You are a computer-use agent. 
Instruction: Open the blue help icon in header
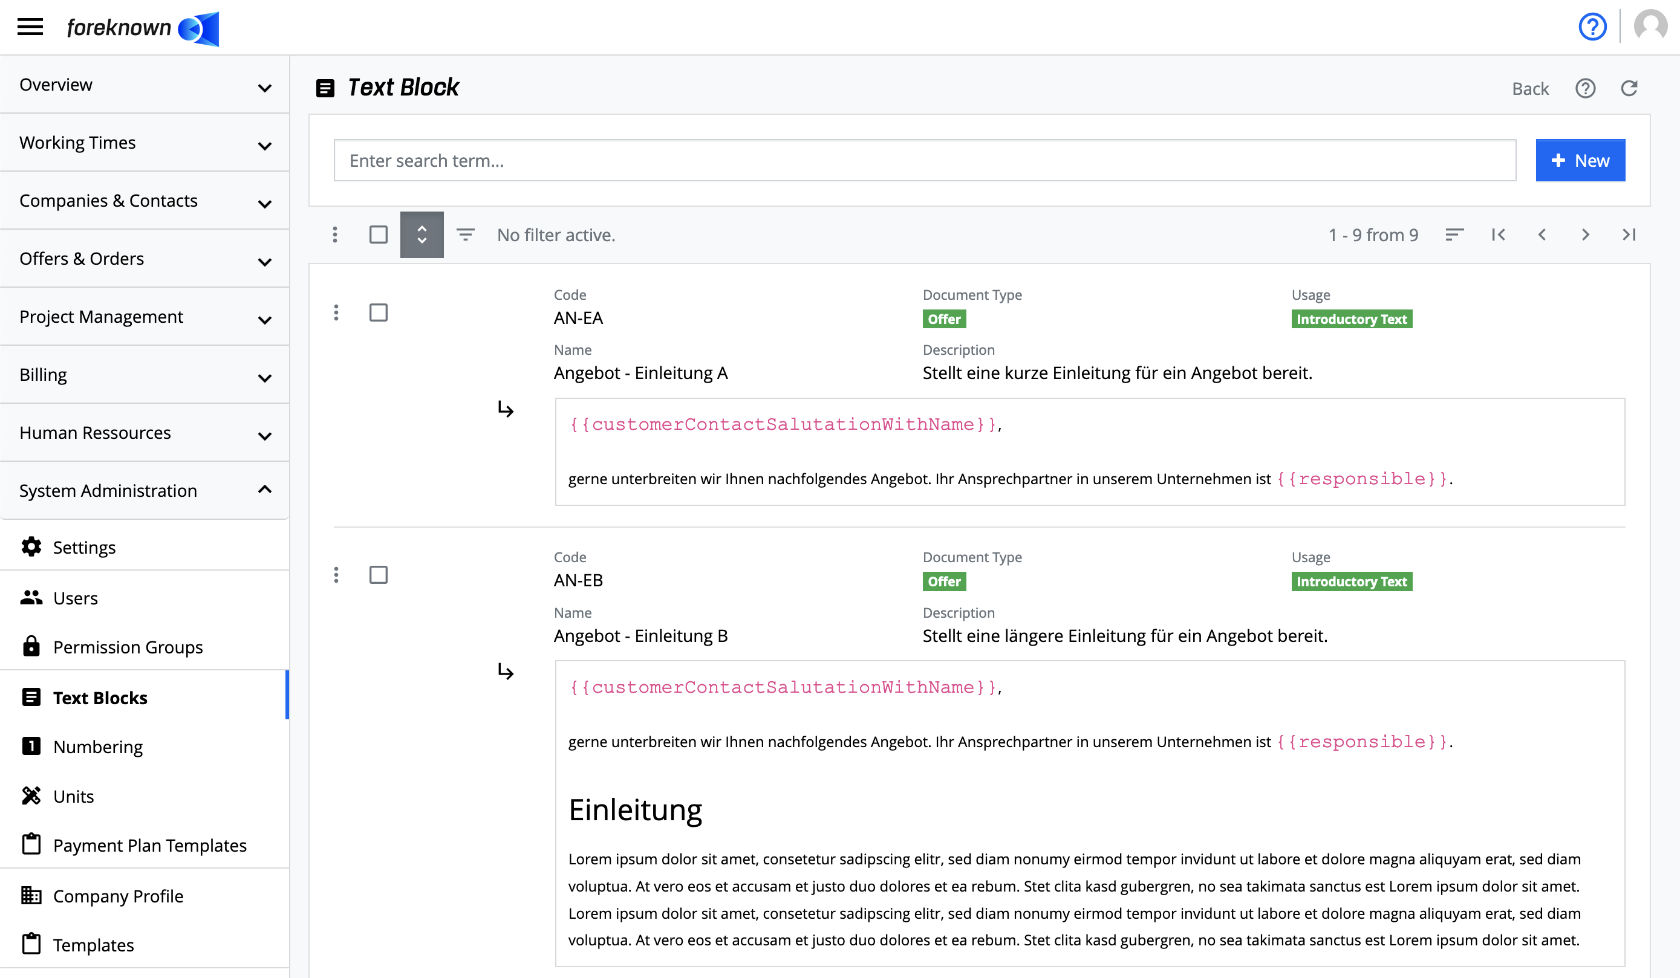[1592, 27]
